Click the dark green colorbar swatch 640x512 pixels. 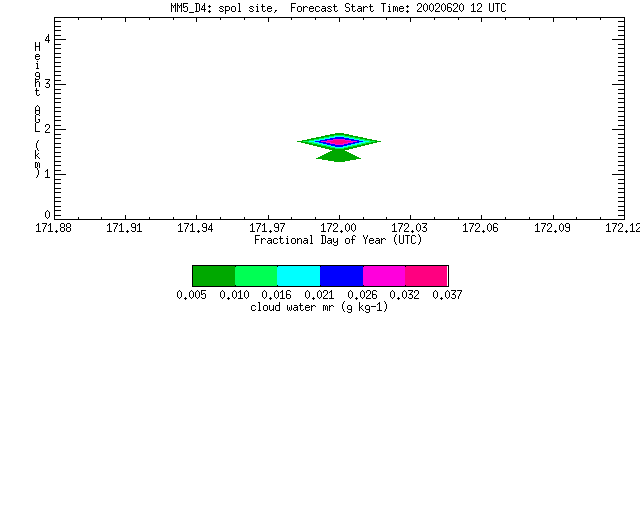click(214, 276)
